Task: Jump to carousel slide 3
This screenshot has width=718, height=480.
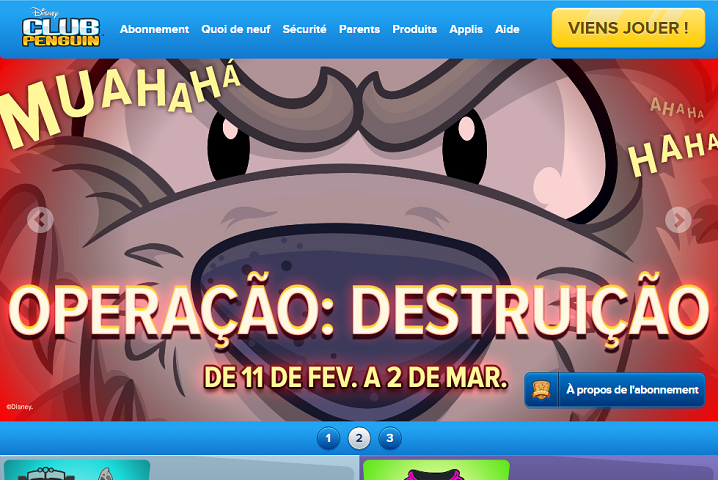Action: tap(390, 438)
